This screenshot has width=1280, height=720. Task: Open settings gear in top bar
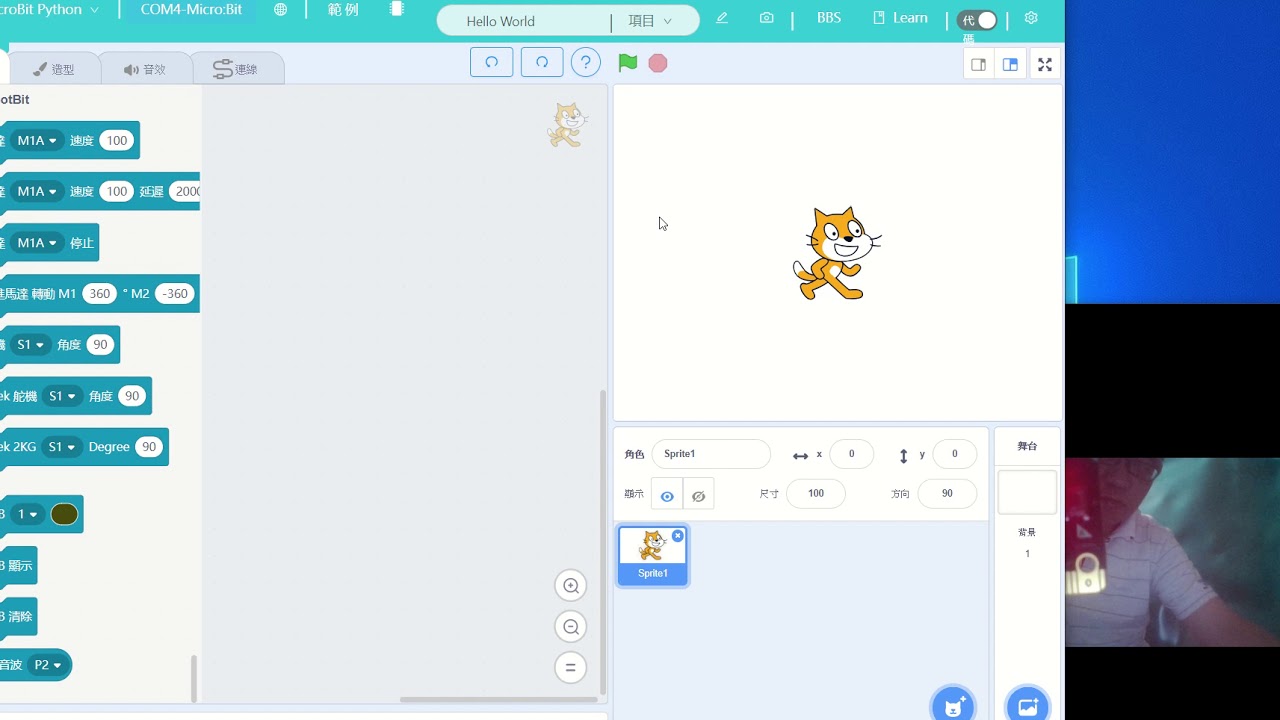tap(1031, 18)
